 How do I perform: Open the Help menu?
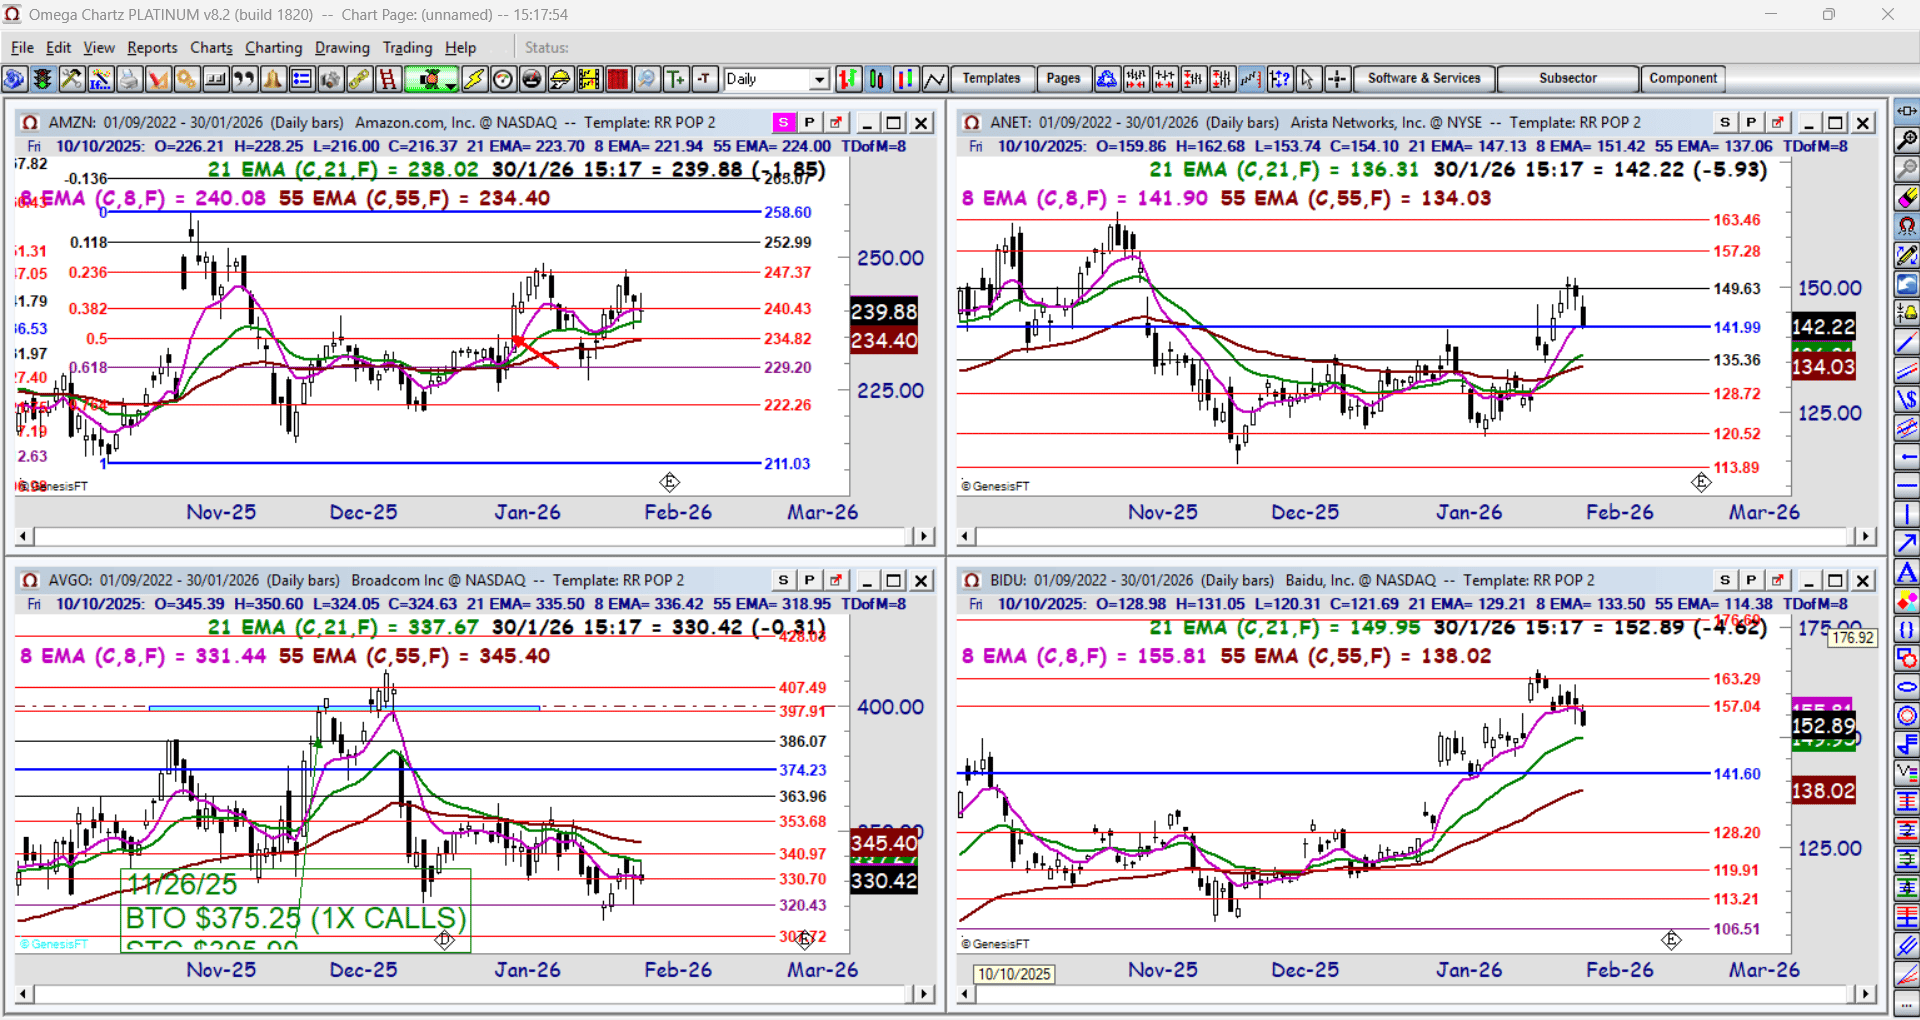[x=460, y=47]
